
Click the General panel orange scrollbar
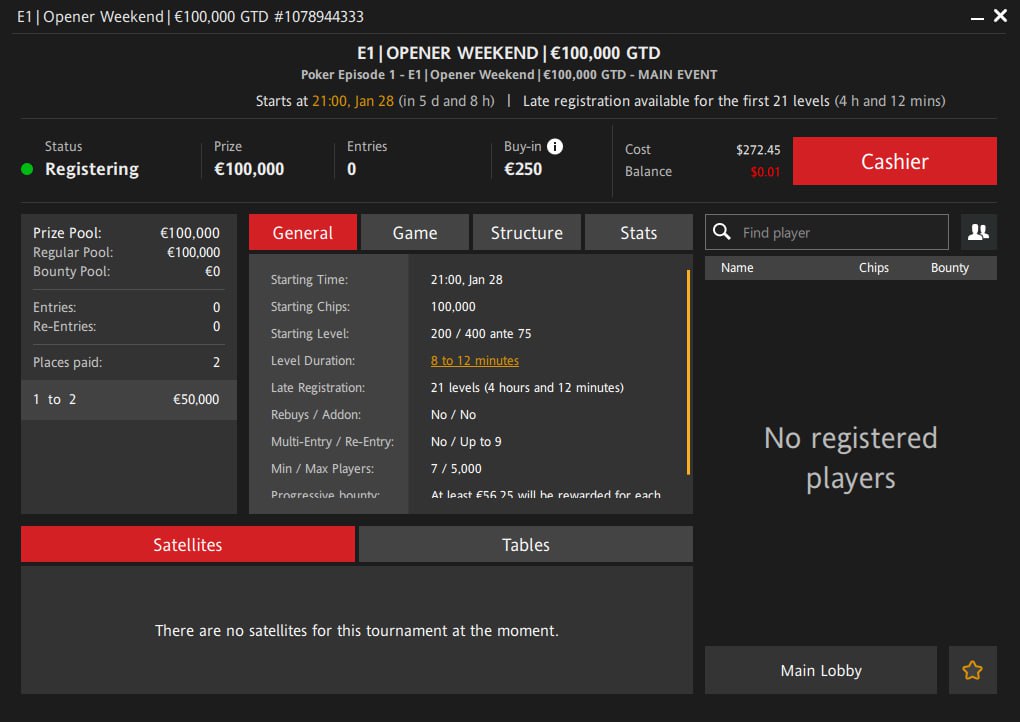[x=688, y=372]
